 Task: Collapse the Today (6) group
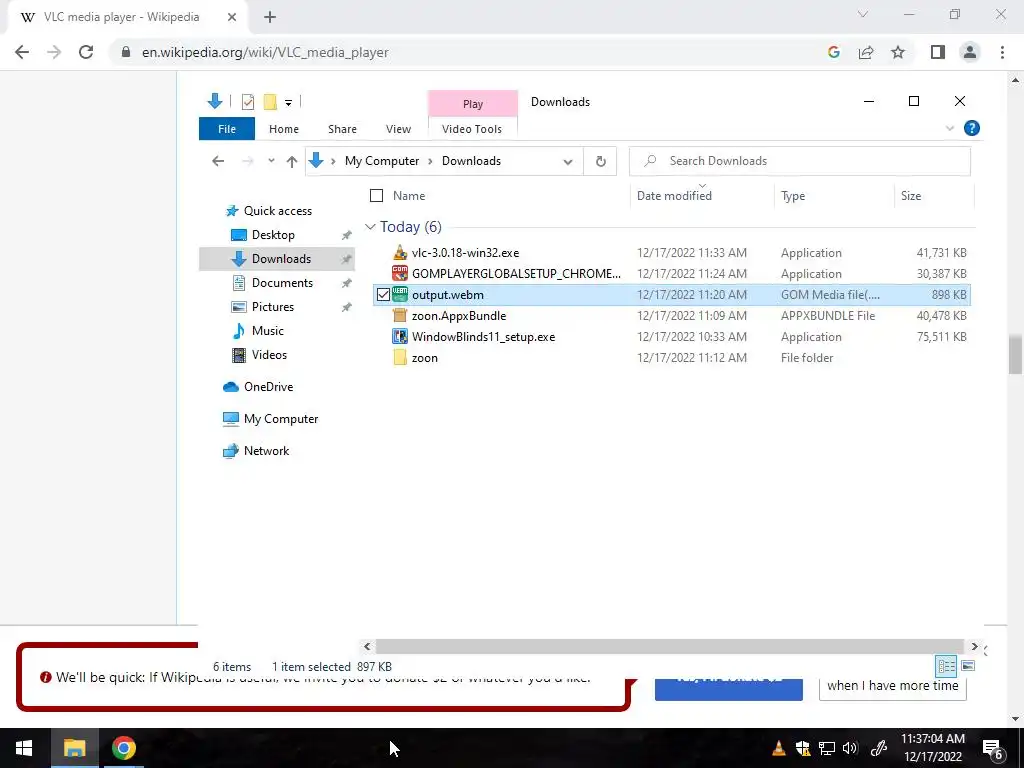[x=370, y=227]
